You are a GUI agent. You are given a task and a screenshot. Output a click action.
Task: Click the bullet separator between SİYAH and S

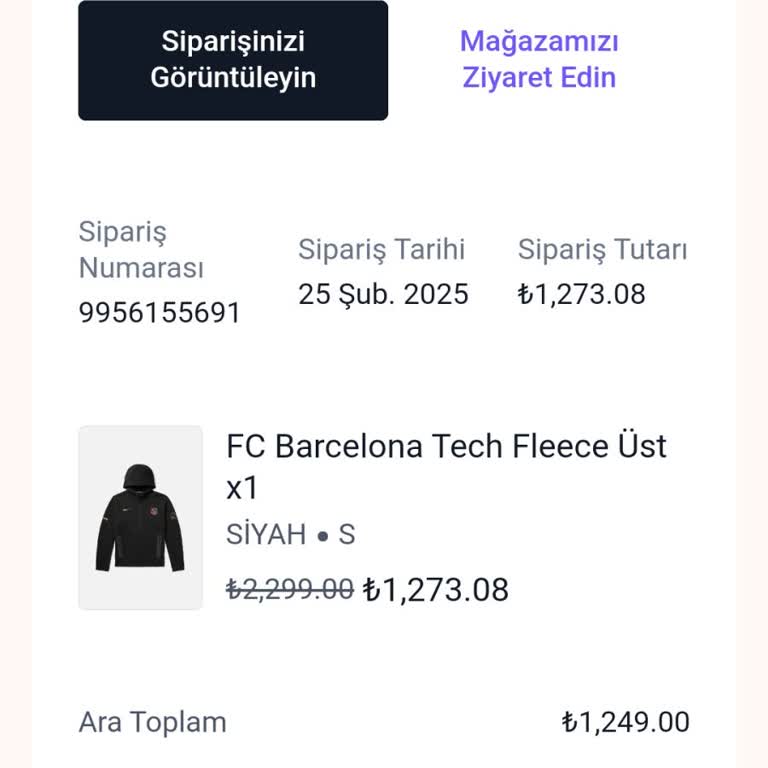point(322,536)
